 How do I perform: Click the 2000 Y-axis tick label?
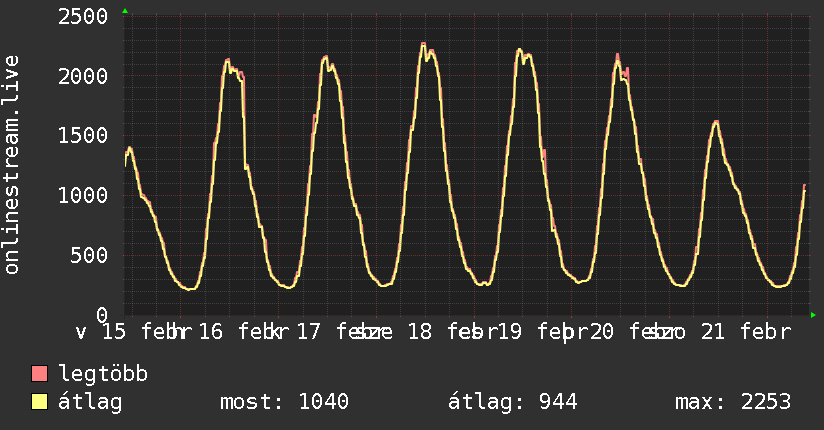point(83,76)
